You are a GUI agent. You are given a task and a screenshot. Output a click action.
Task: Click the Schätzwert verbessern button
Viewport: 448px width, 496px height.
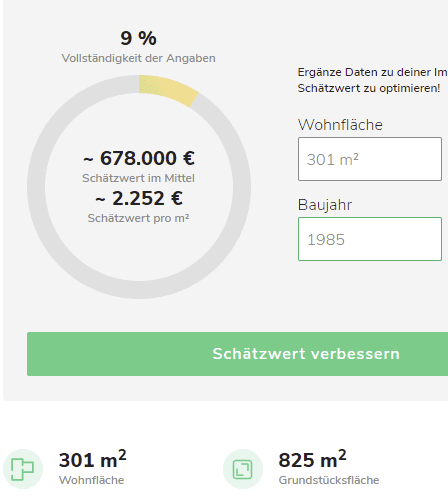click(237, 354)
